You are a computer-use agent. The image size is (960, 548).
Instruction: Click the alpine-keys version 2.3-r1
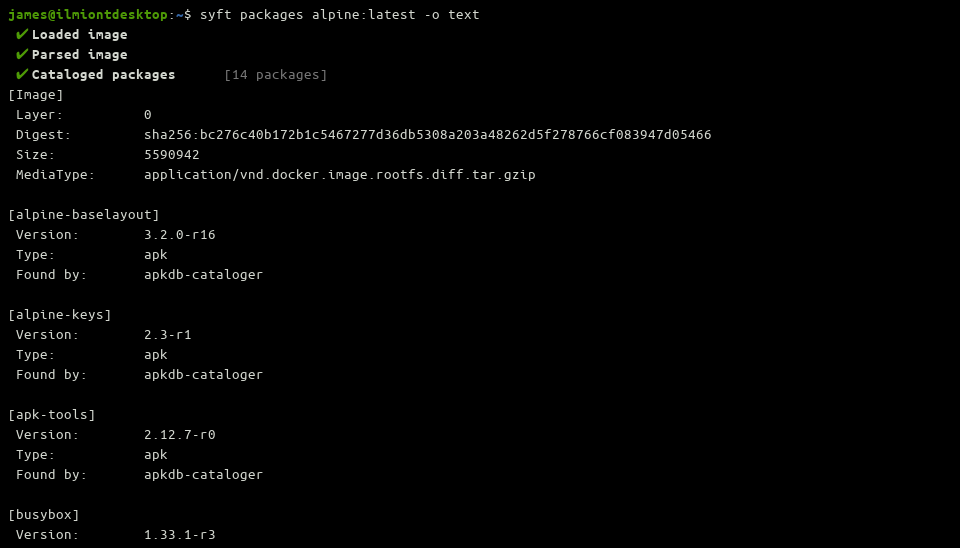tap(168, 335)
